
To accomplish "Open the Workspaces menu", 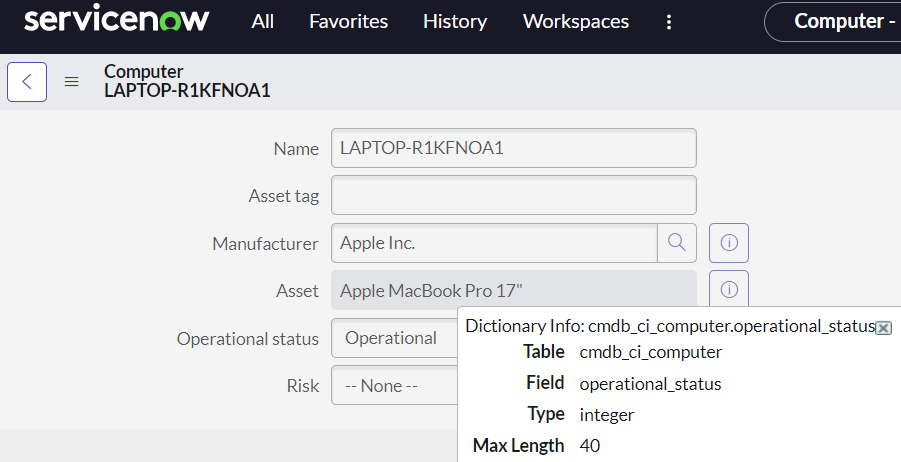I will click(576, 21).
